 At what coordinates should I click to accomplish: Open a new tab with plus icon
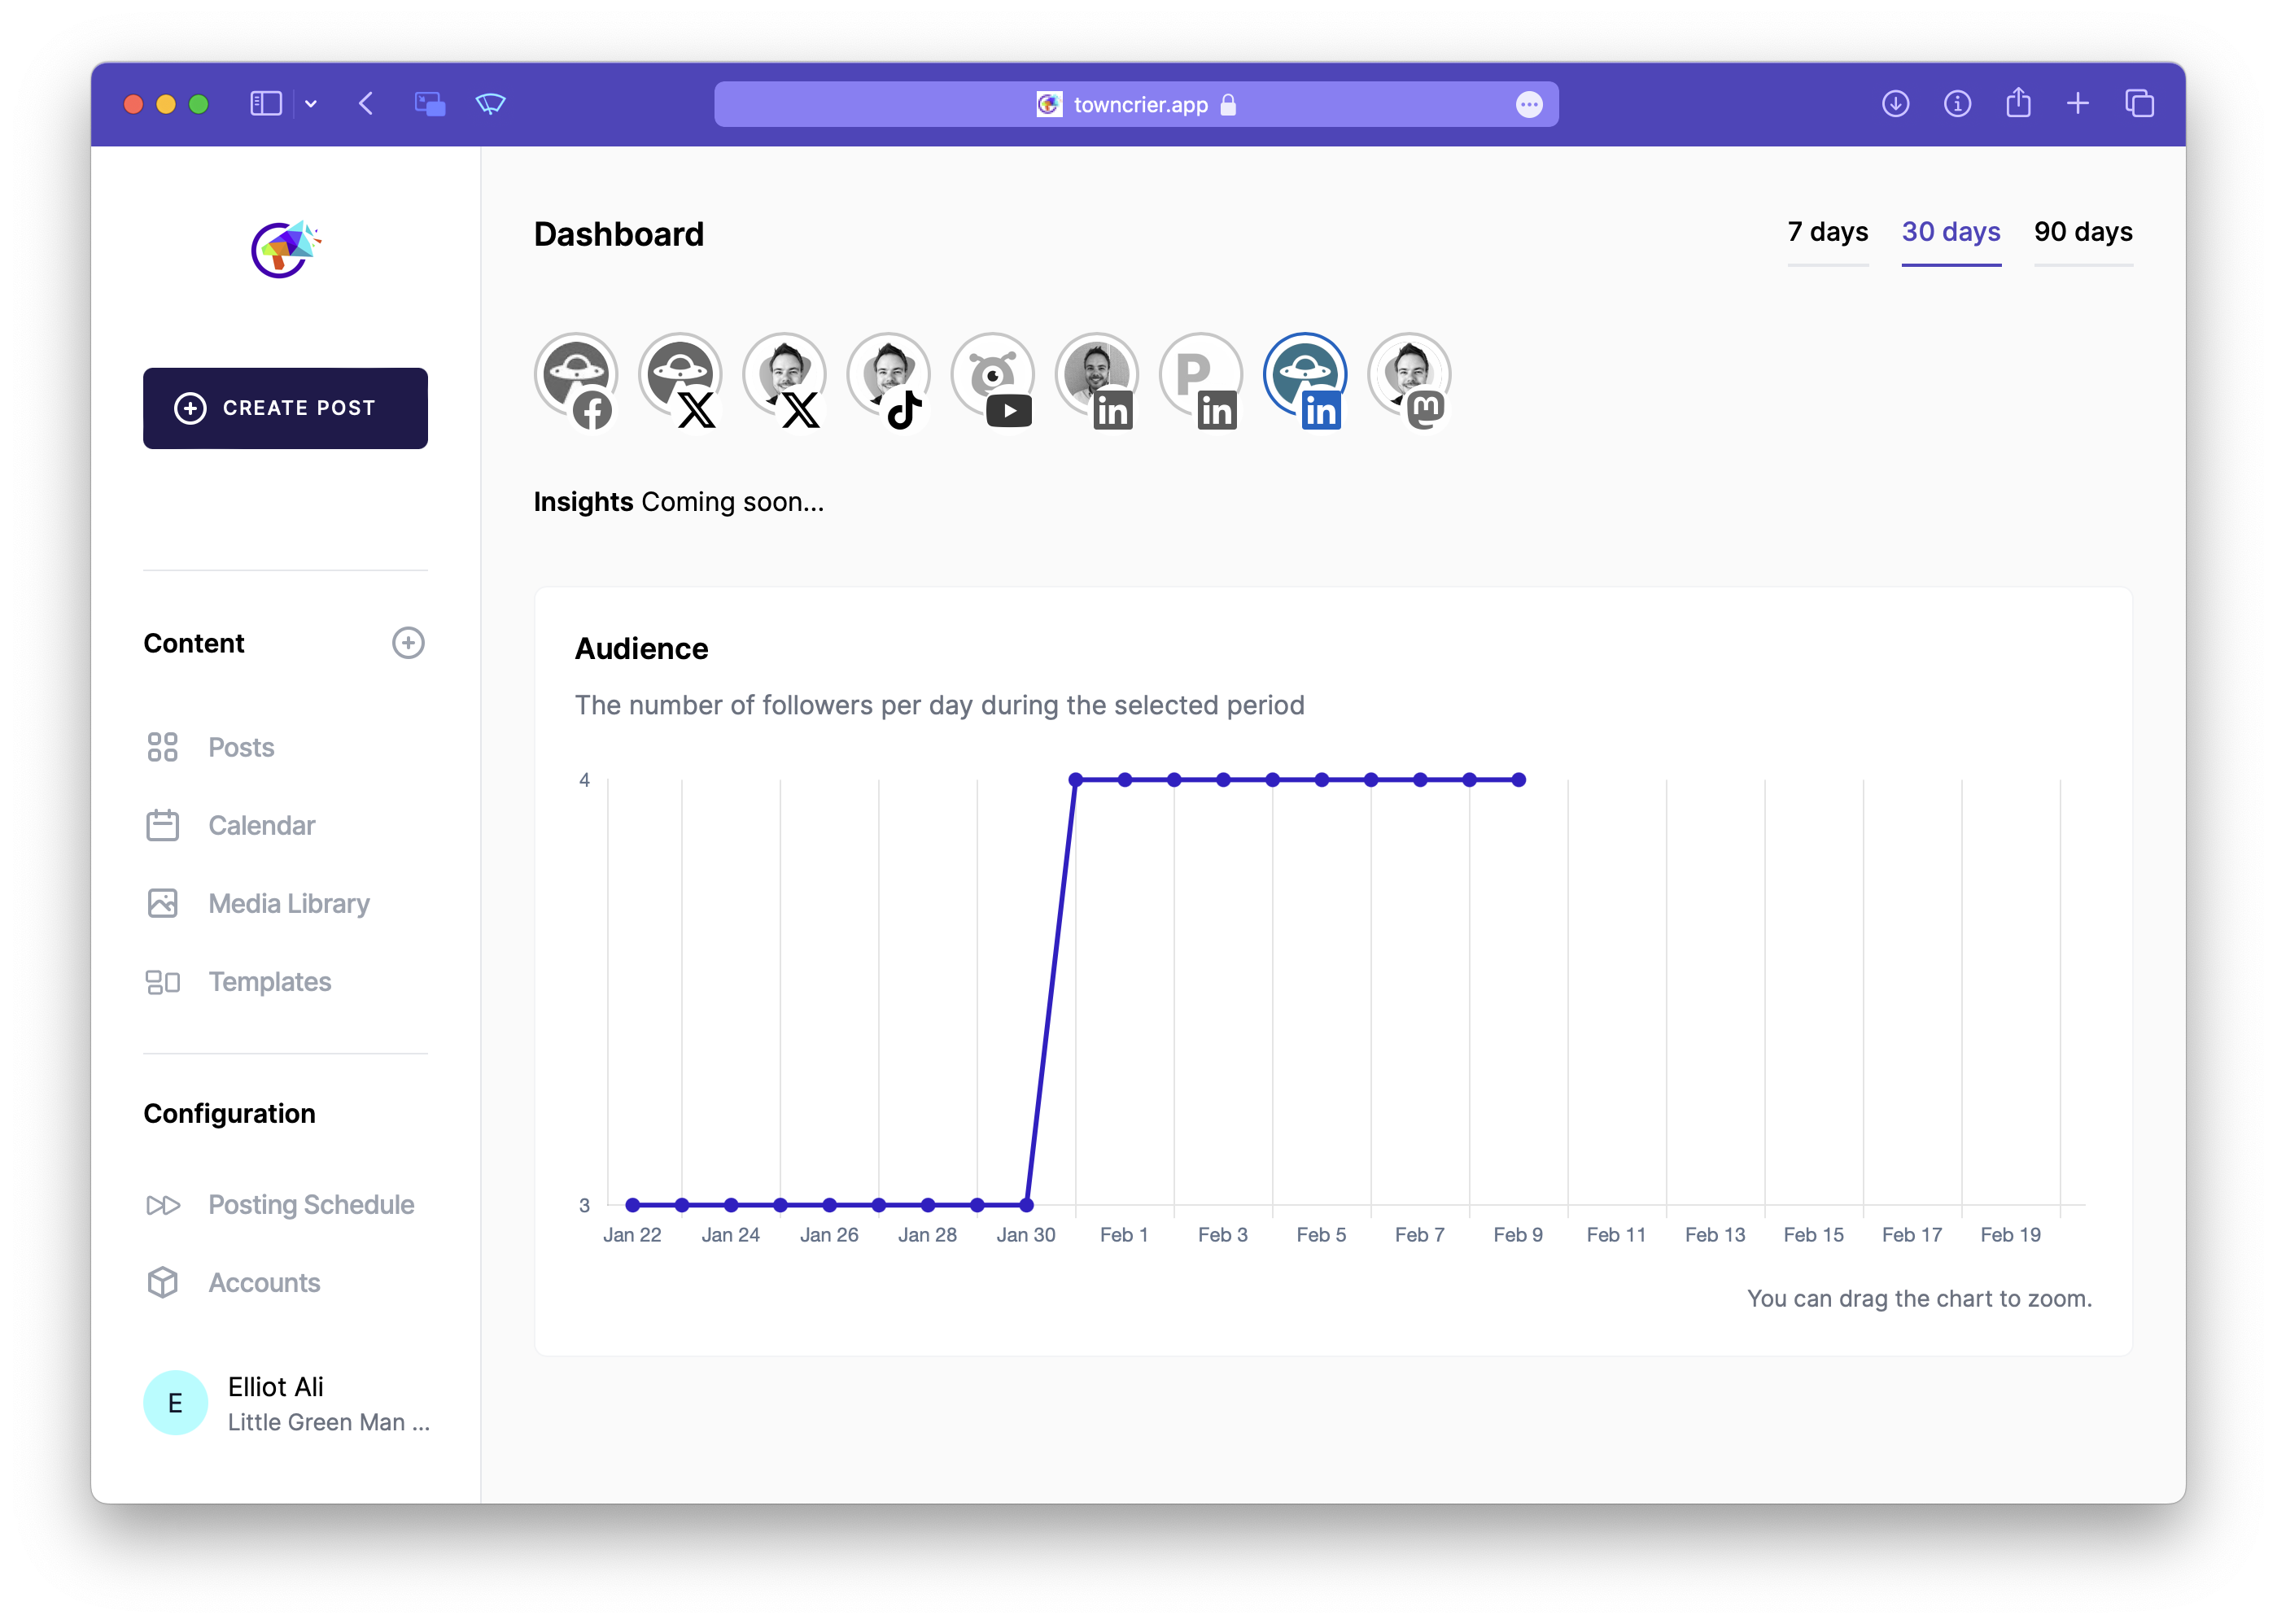tap(2078, 103)
